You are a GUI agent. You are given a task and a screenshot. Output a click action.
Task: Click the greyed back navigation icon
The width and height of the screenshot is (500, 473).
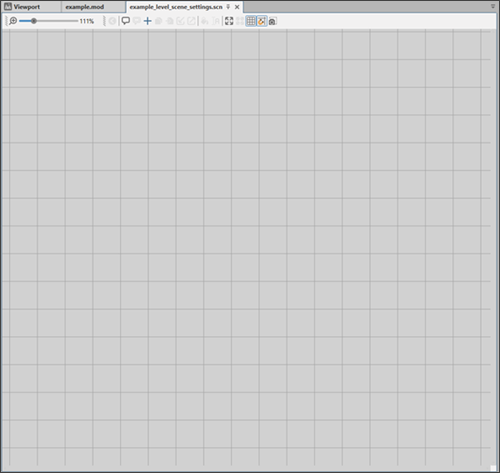(x=112, y=21)
